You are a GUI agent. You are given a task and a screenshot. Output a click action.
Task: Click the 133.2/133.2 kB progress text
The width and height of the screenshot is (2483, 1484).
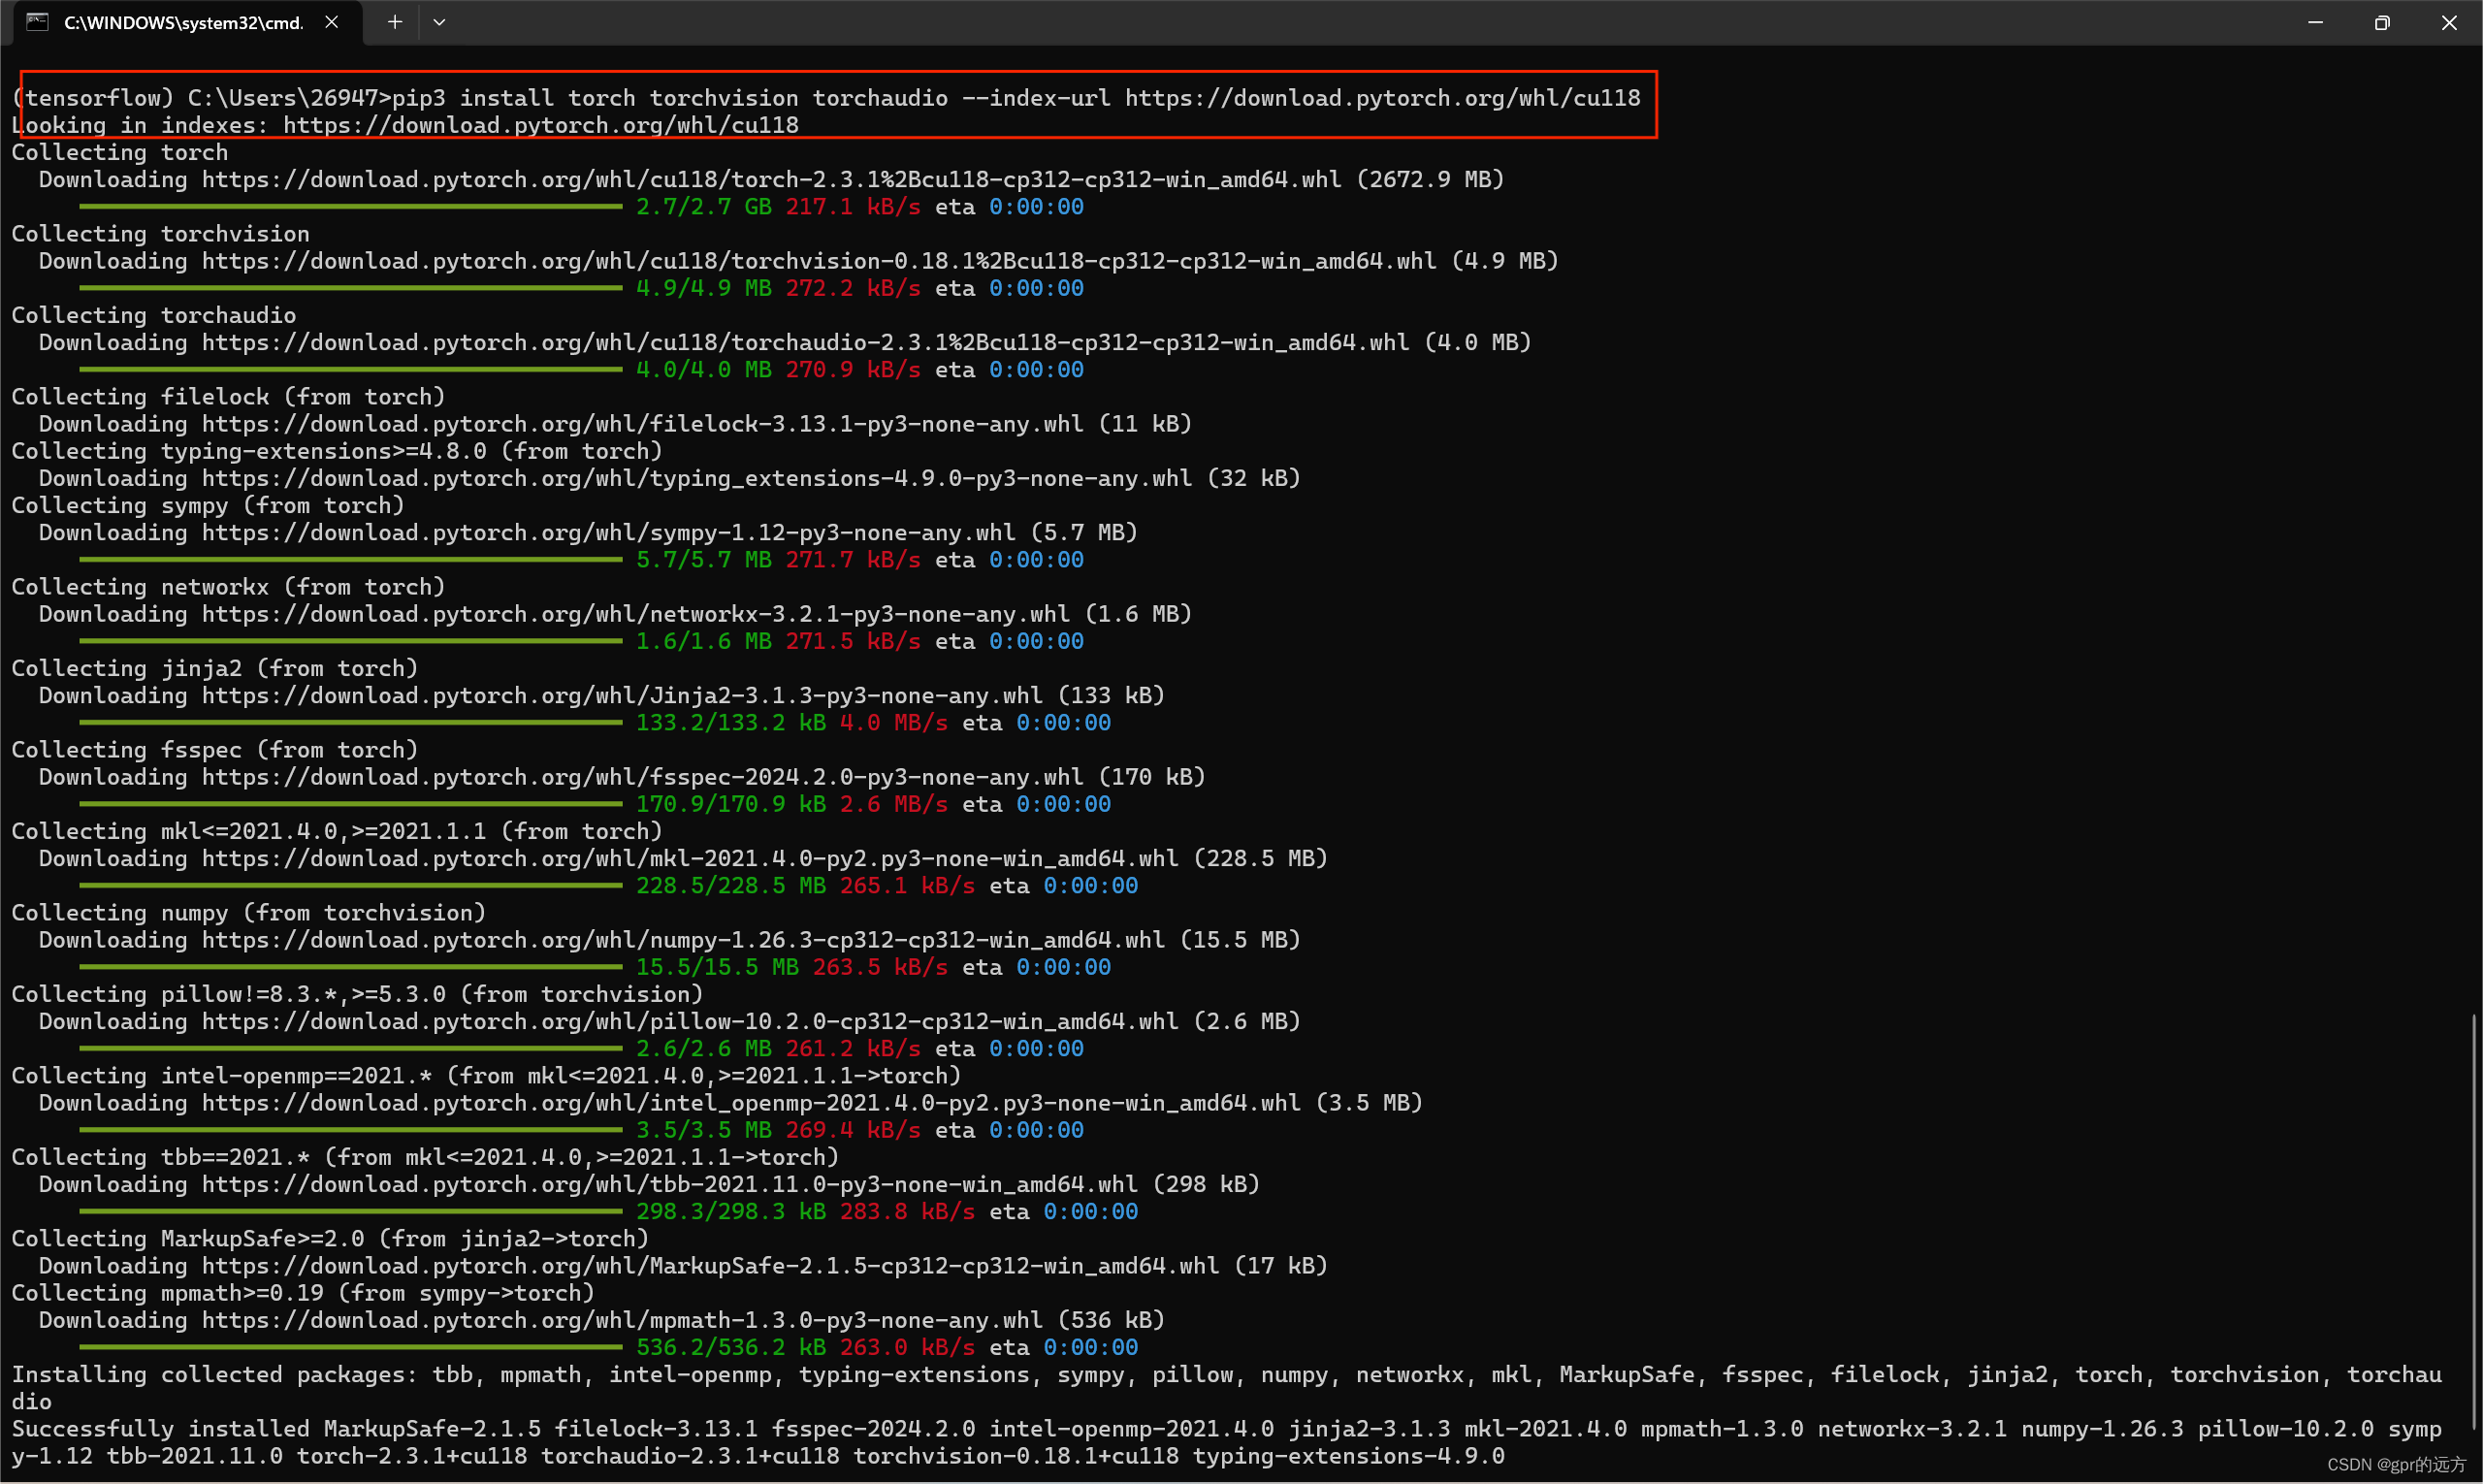731,723
